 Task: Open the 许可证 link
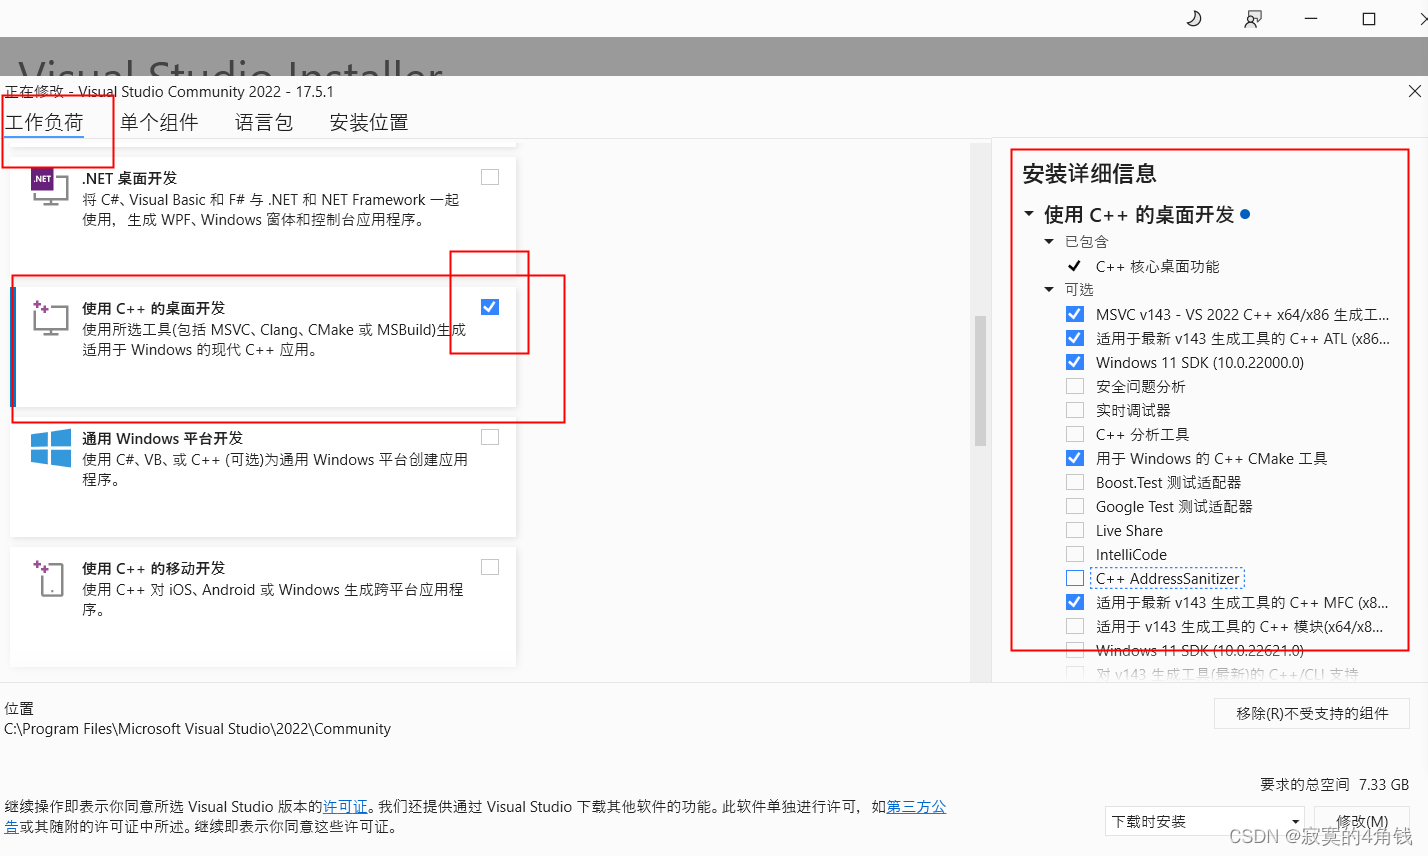tap(345, 807)
